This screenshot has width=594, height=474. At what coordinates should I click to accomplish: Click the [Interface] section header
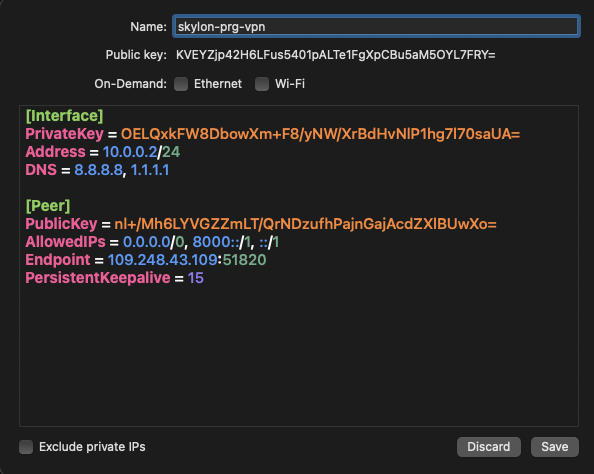tap(64, 116)
